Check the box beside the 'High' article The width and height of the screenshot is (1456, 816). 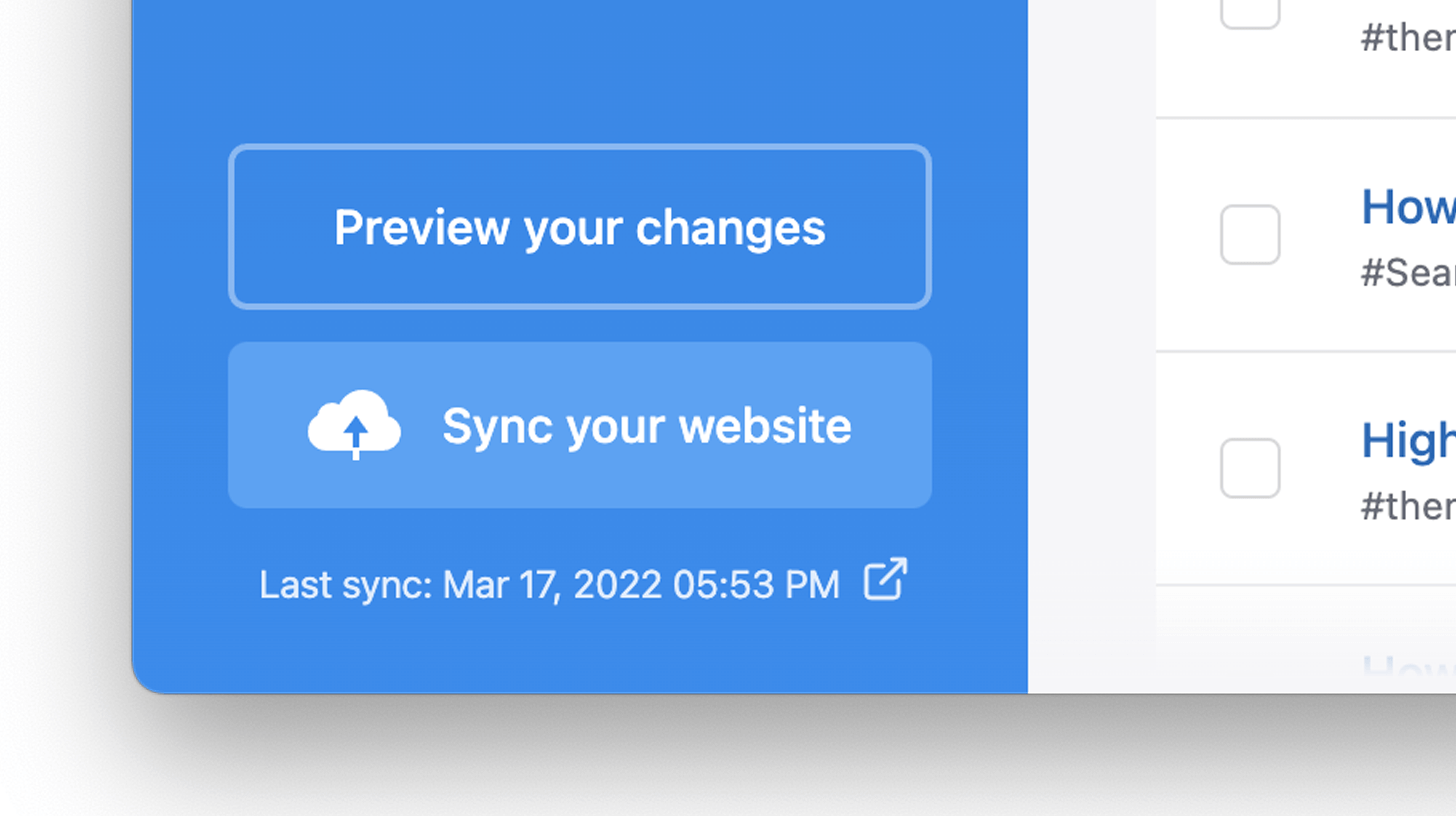click(1249, 467)
